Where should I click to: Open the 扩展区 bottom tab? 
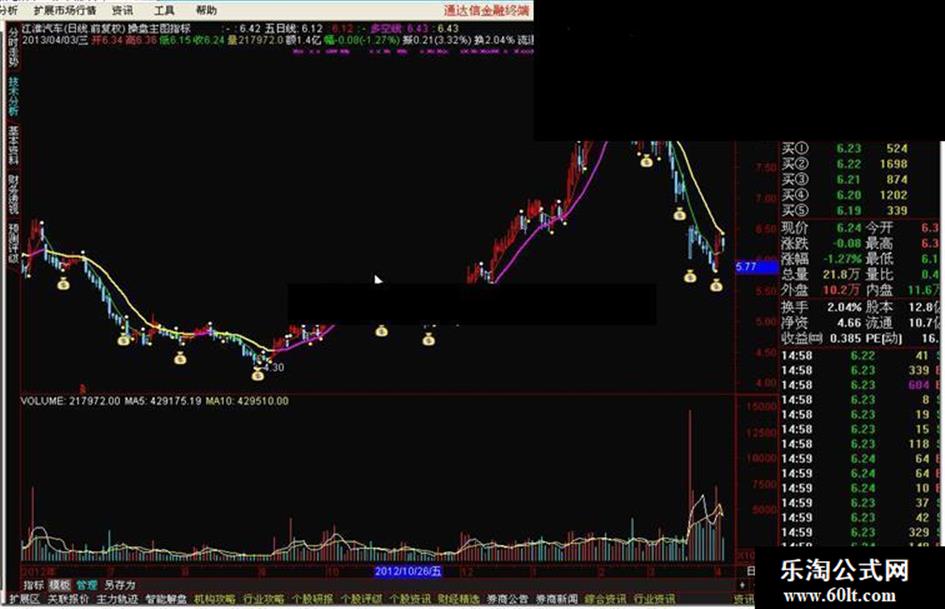(24, 599)
